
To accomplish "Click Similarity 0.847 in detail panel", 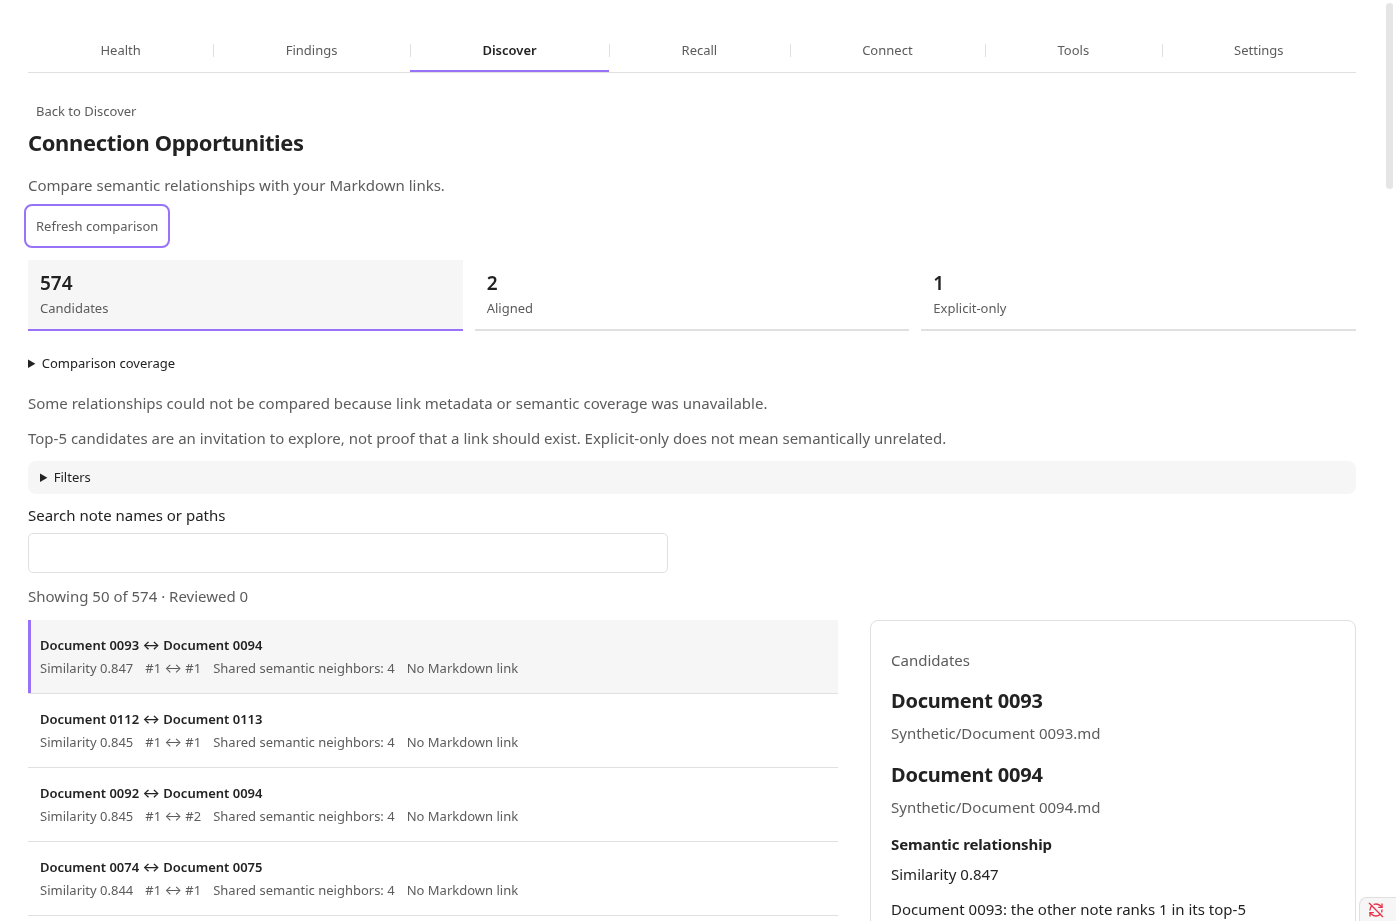I will 945,875.
